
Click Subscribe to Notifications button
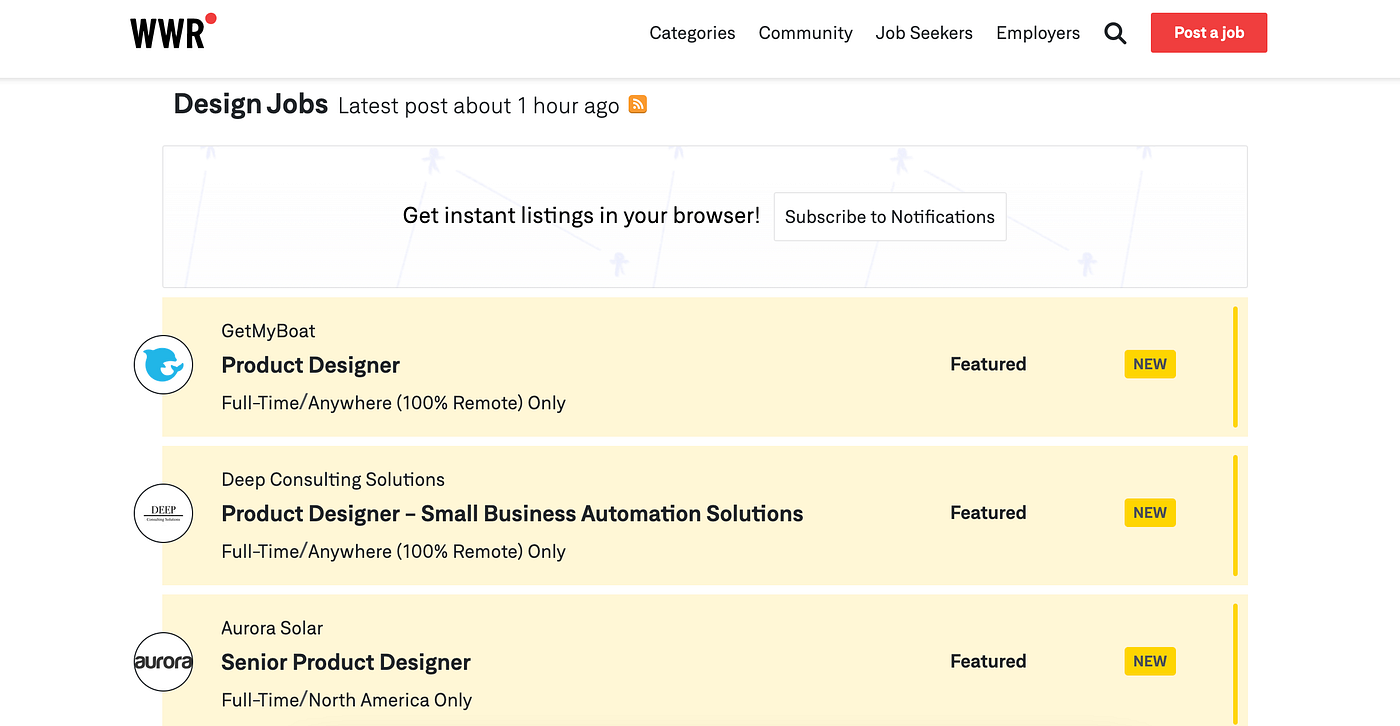tap(889, 217)
